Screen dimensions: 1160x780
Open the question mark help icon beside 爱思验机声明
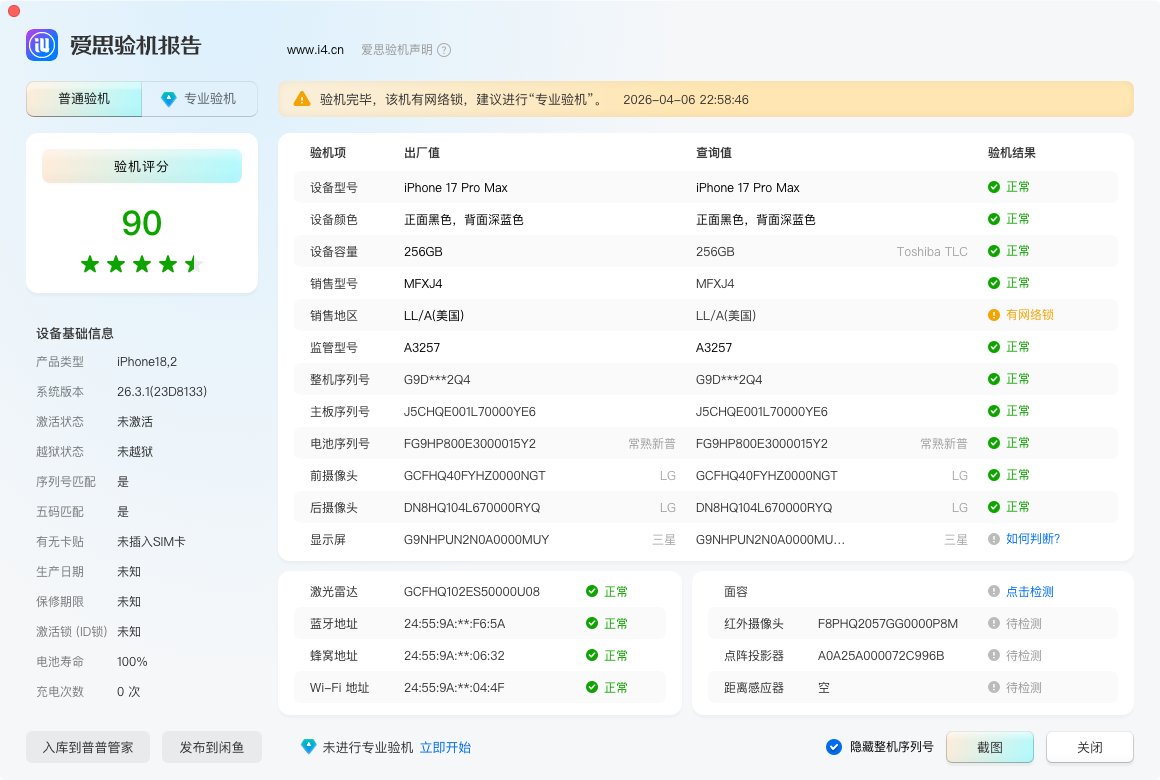(445, 49)
